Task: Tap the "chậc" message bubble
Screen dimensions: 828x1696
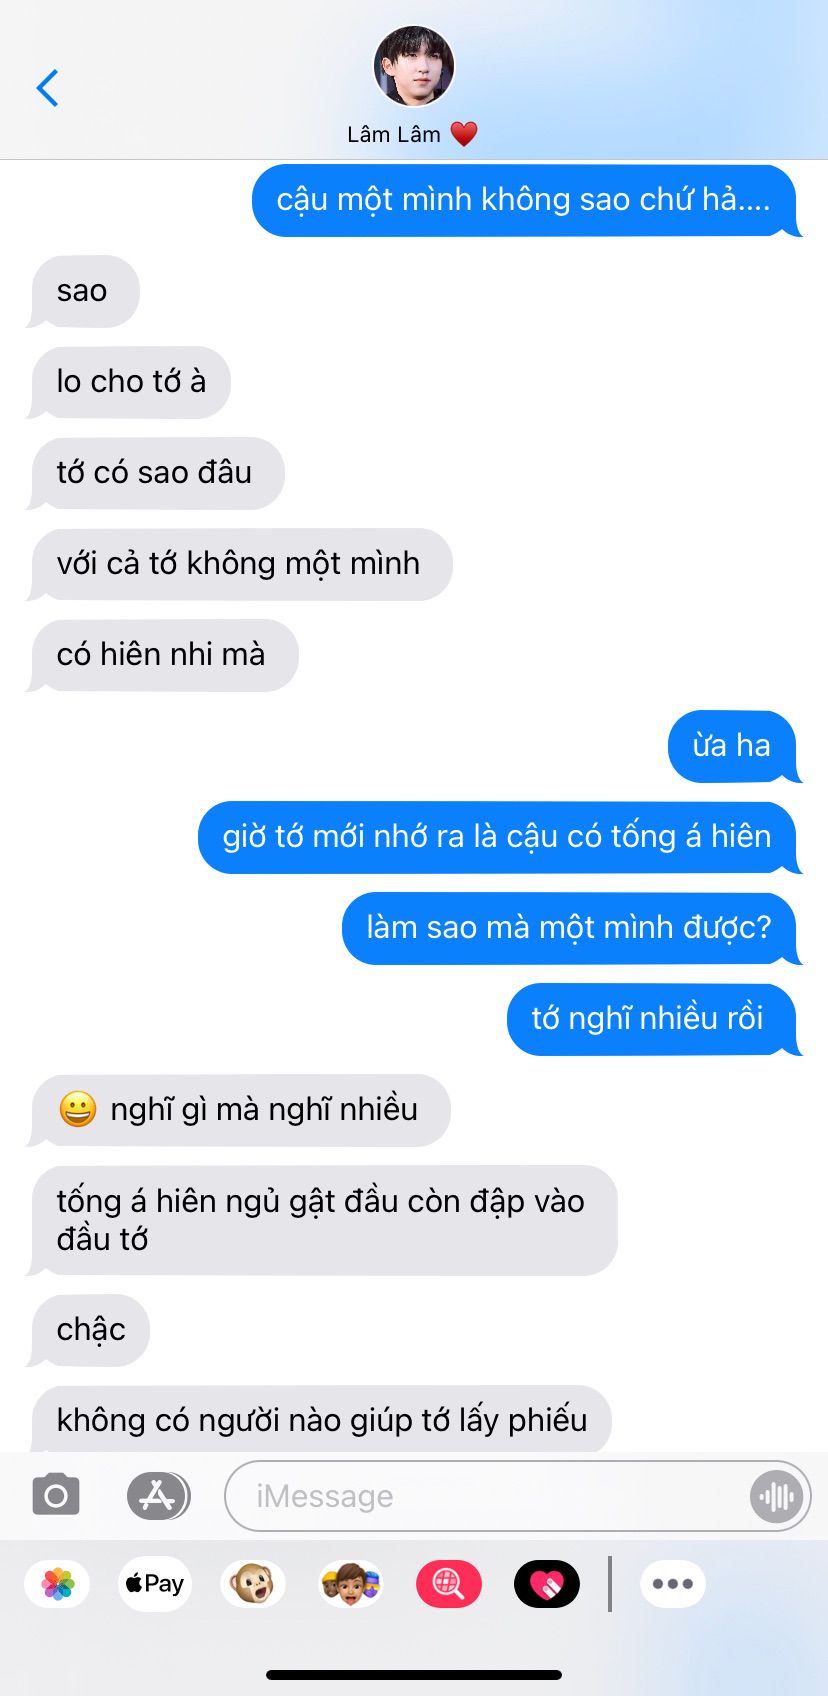Action: 89,1330
